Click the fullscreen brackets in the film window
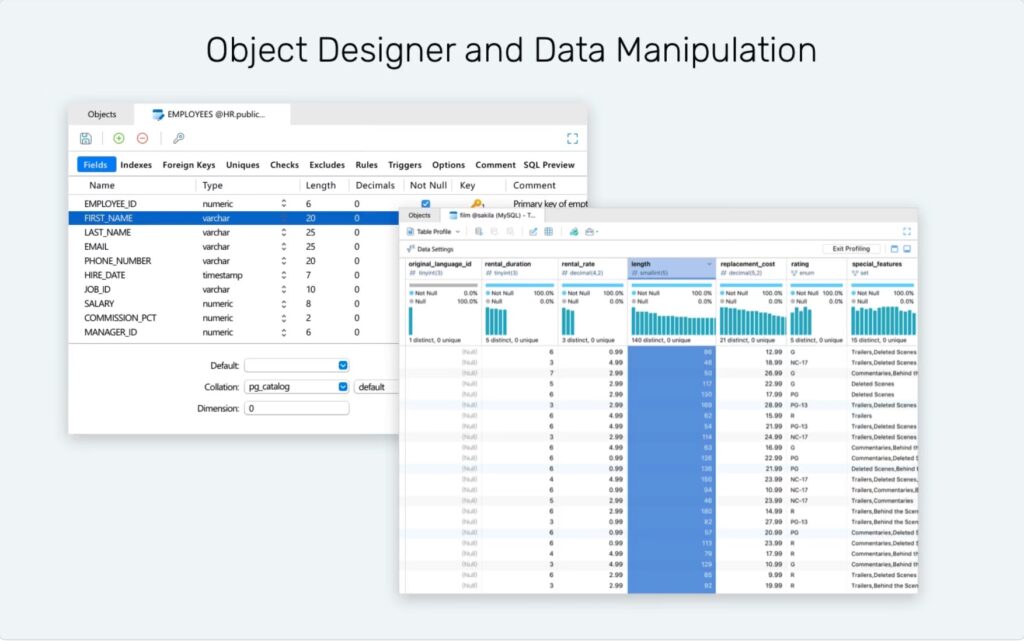This screenshot has width=1024, height=641. click(907, 231)
